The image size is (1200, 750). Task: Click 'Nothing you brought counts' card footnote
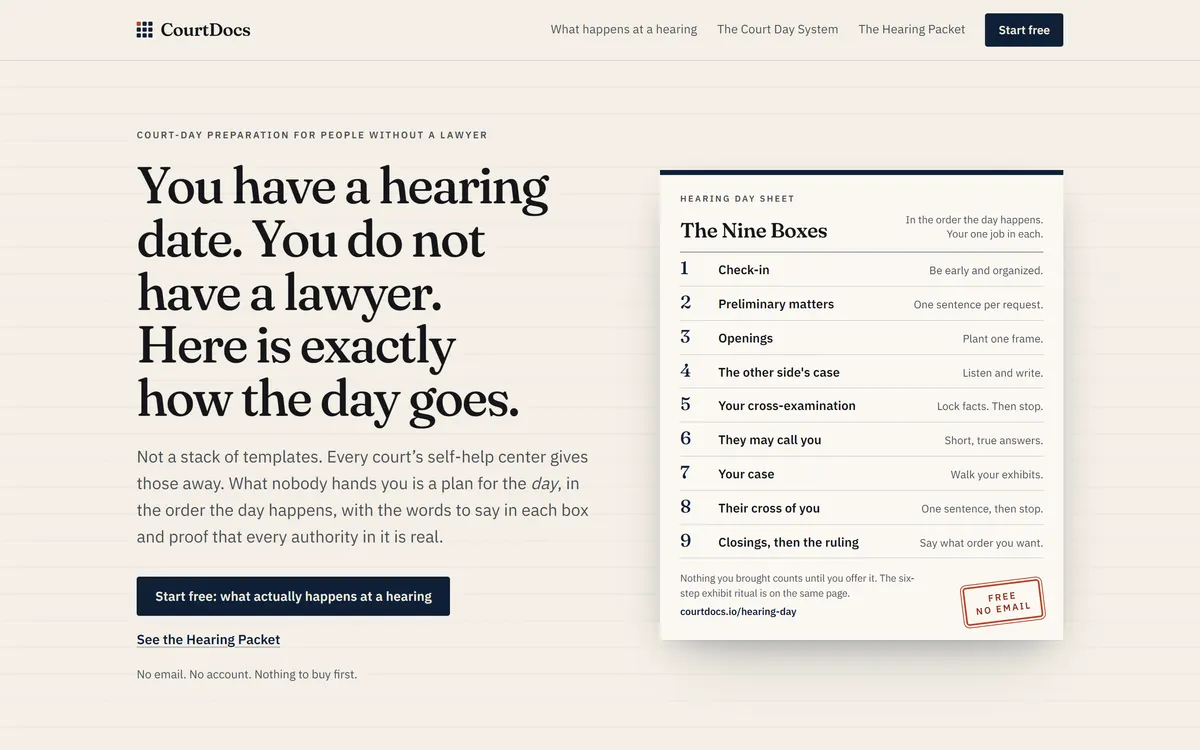797,586
